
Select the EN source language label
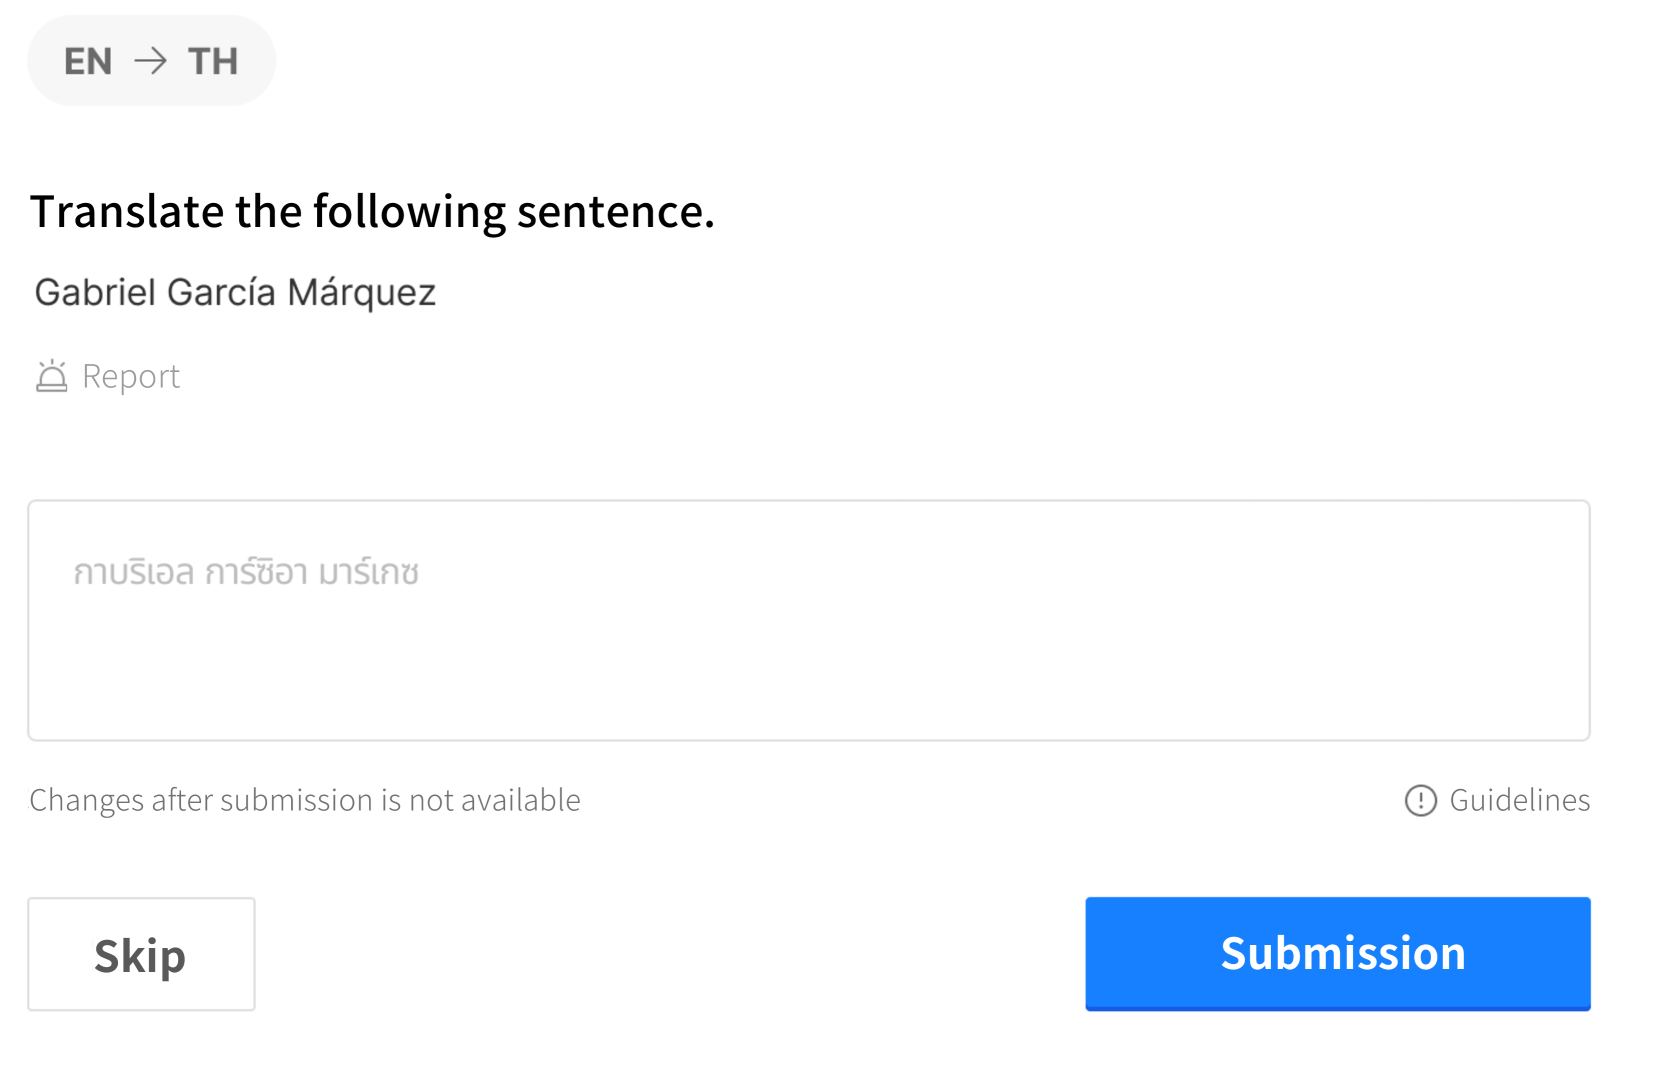88,61
